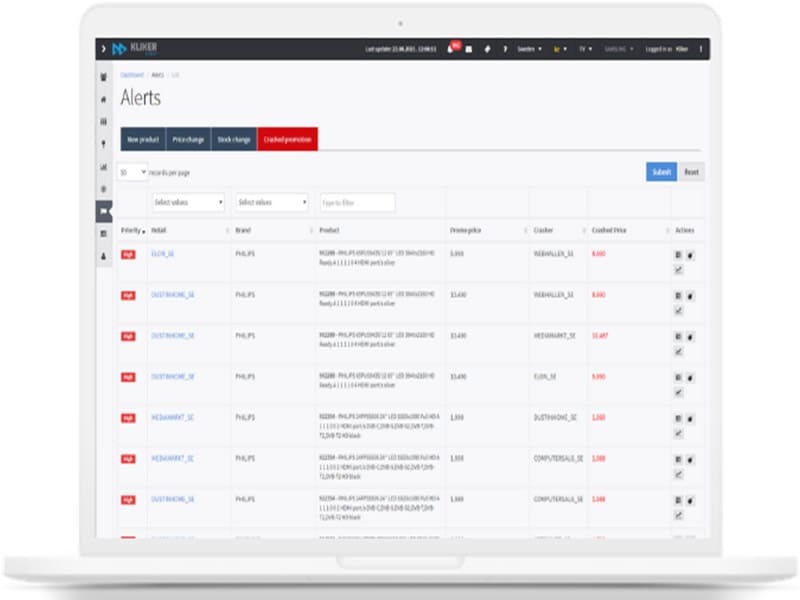Image resolution: width=800 pixels, height=600 pixels.
Task: Expand the sidebar using the top-left arrow
Action: point(103,49)
